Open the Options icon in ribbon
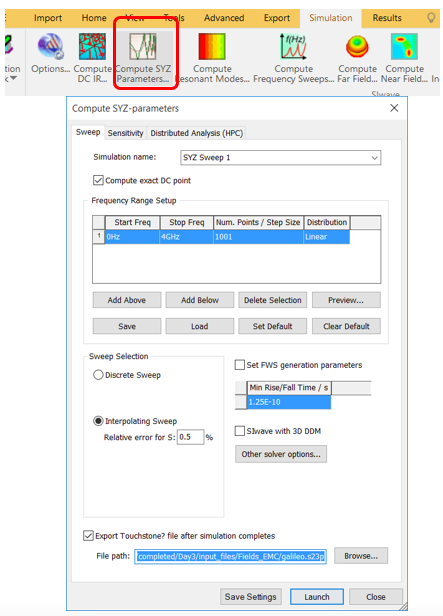 (50, 46)
